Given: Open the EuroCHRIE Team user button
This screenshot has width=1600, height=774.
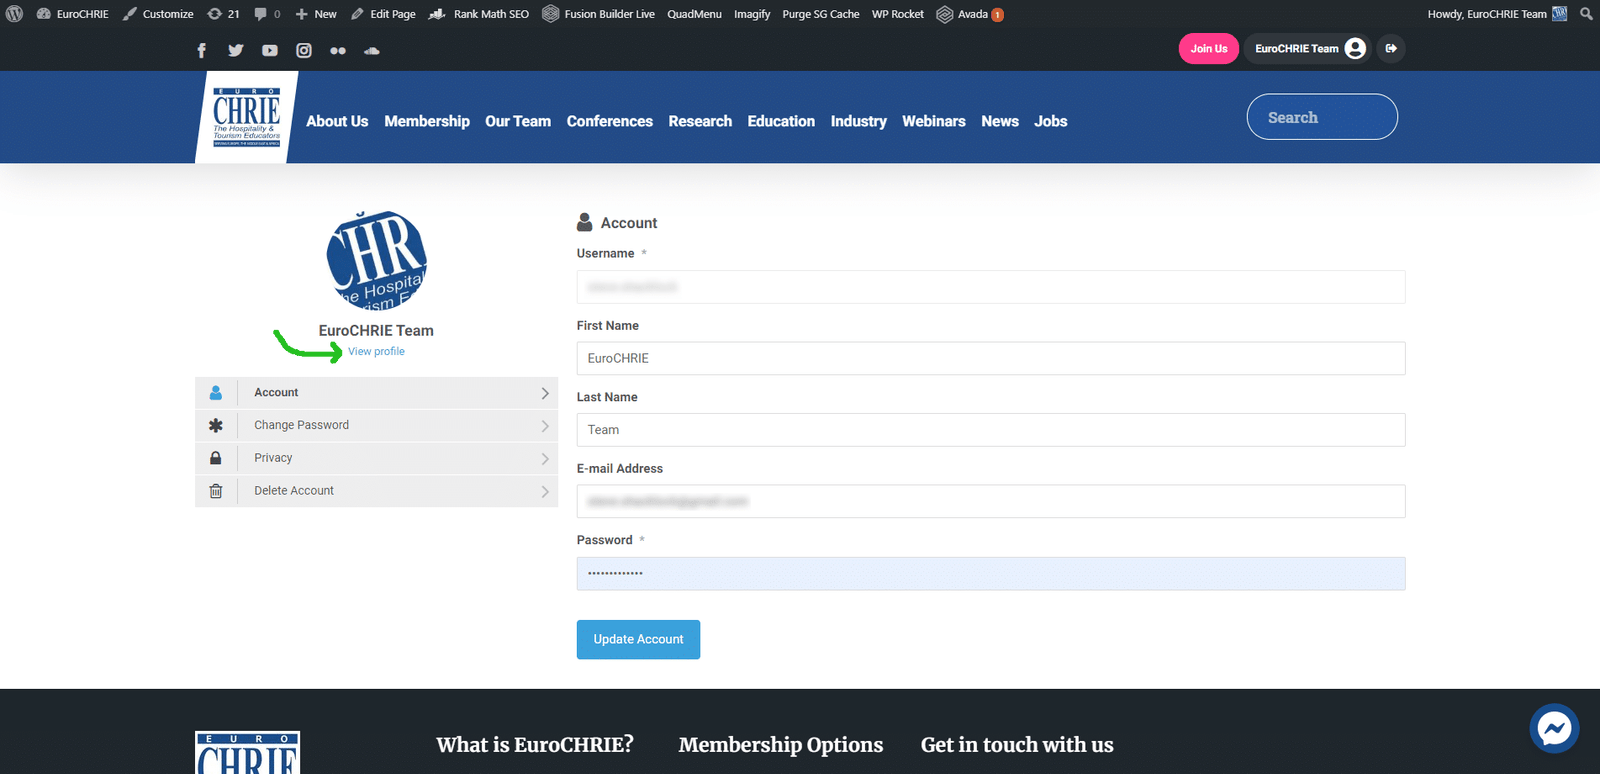Looking at the screenshot, I should coord(1309,49).
